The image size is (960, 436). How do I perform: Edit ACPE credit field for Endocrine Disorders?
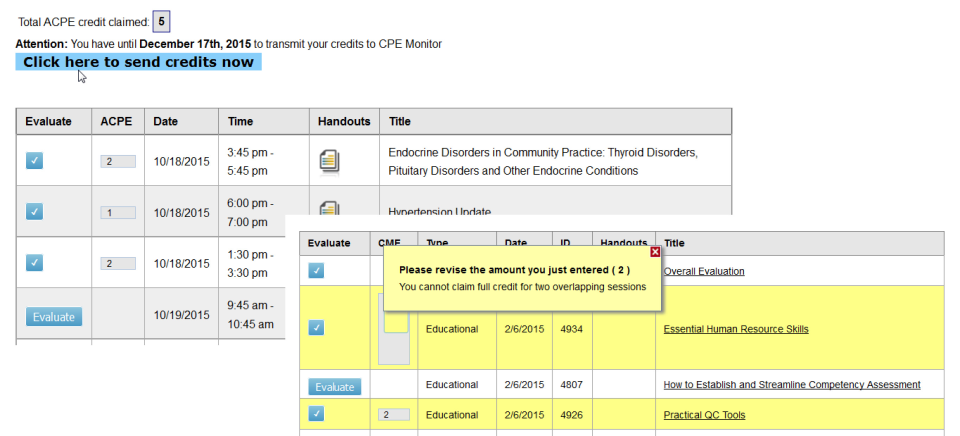117,161
